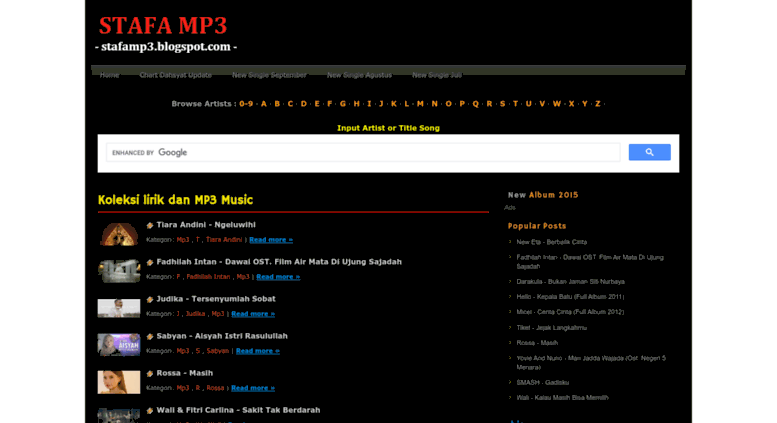
Task: Click the Koleksi lirik dan MP3 Music heading
Action: click(x=175, y=200)
